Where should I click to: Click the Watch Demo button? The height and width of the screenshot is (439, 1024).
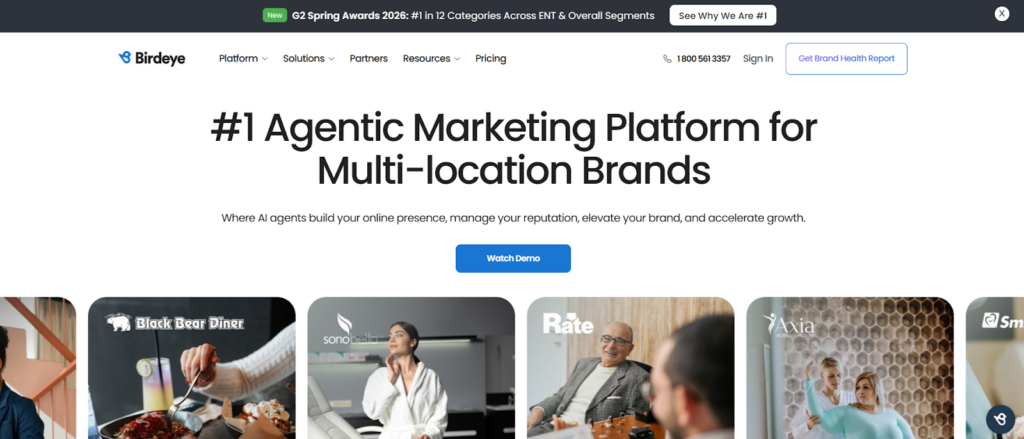pyautogui.click(x=513, y=259)
